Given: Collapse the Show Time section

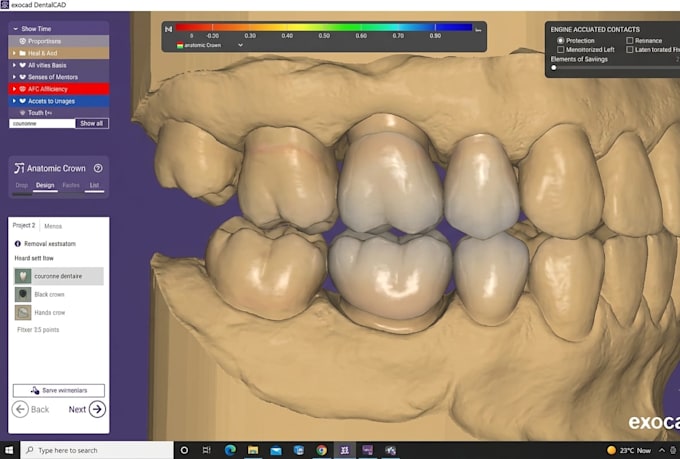Looking at the screenshot, I should point(16,29).
